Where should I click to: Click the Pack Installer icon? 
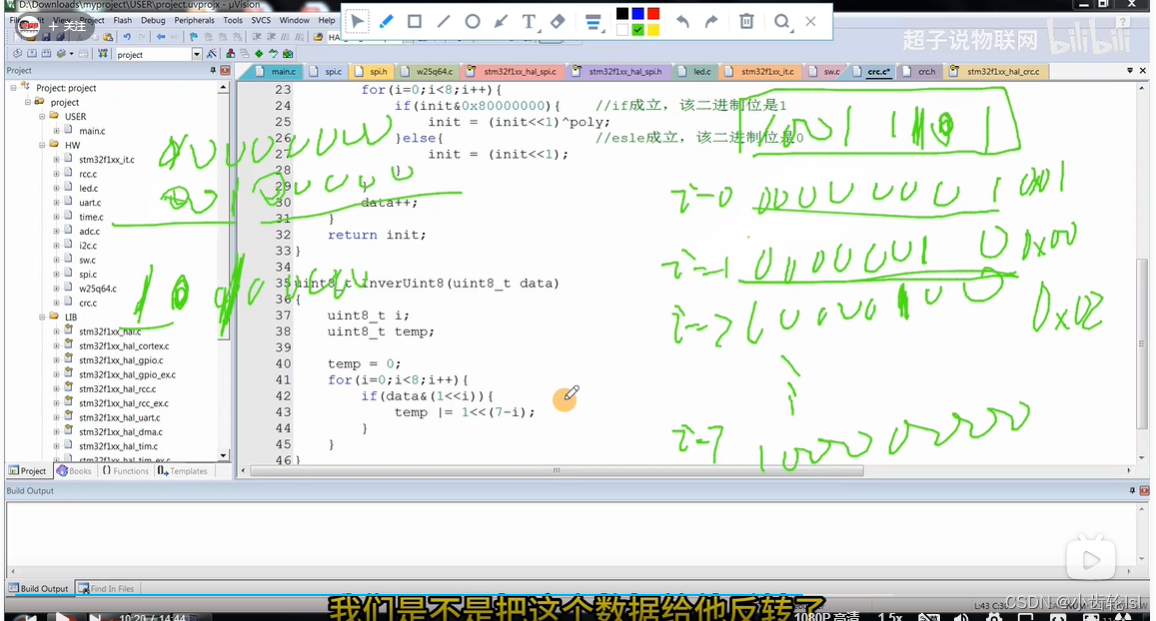point(288,54)
